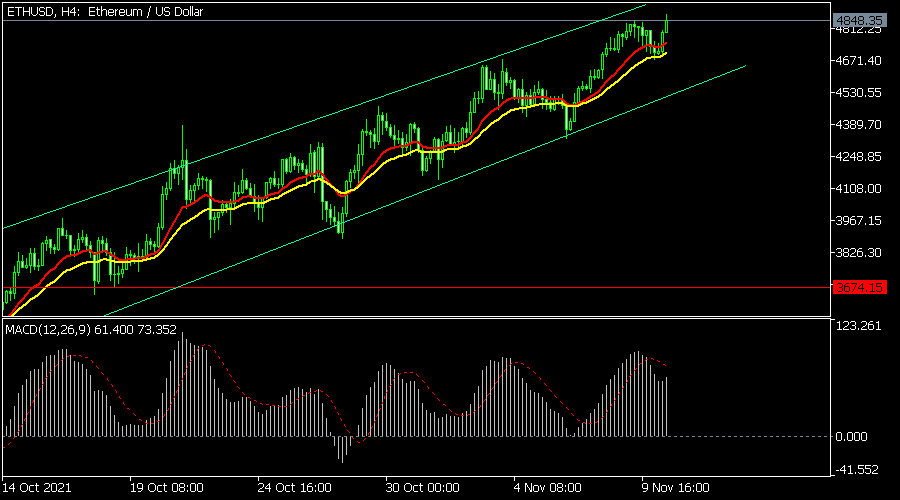Click the negative MACD histogram bars below zero
This screenshot has height=500, width=900.
pyautogui.click(x=343, y=448)
